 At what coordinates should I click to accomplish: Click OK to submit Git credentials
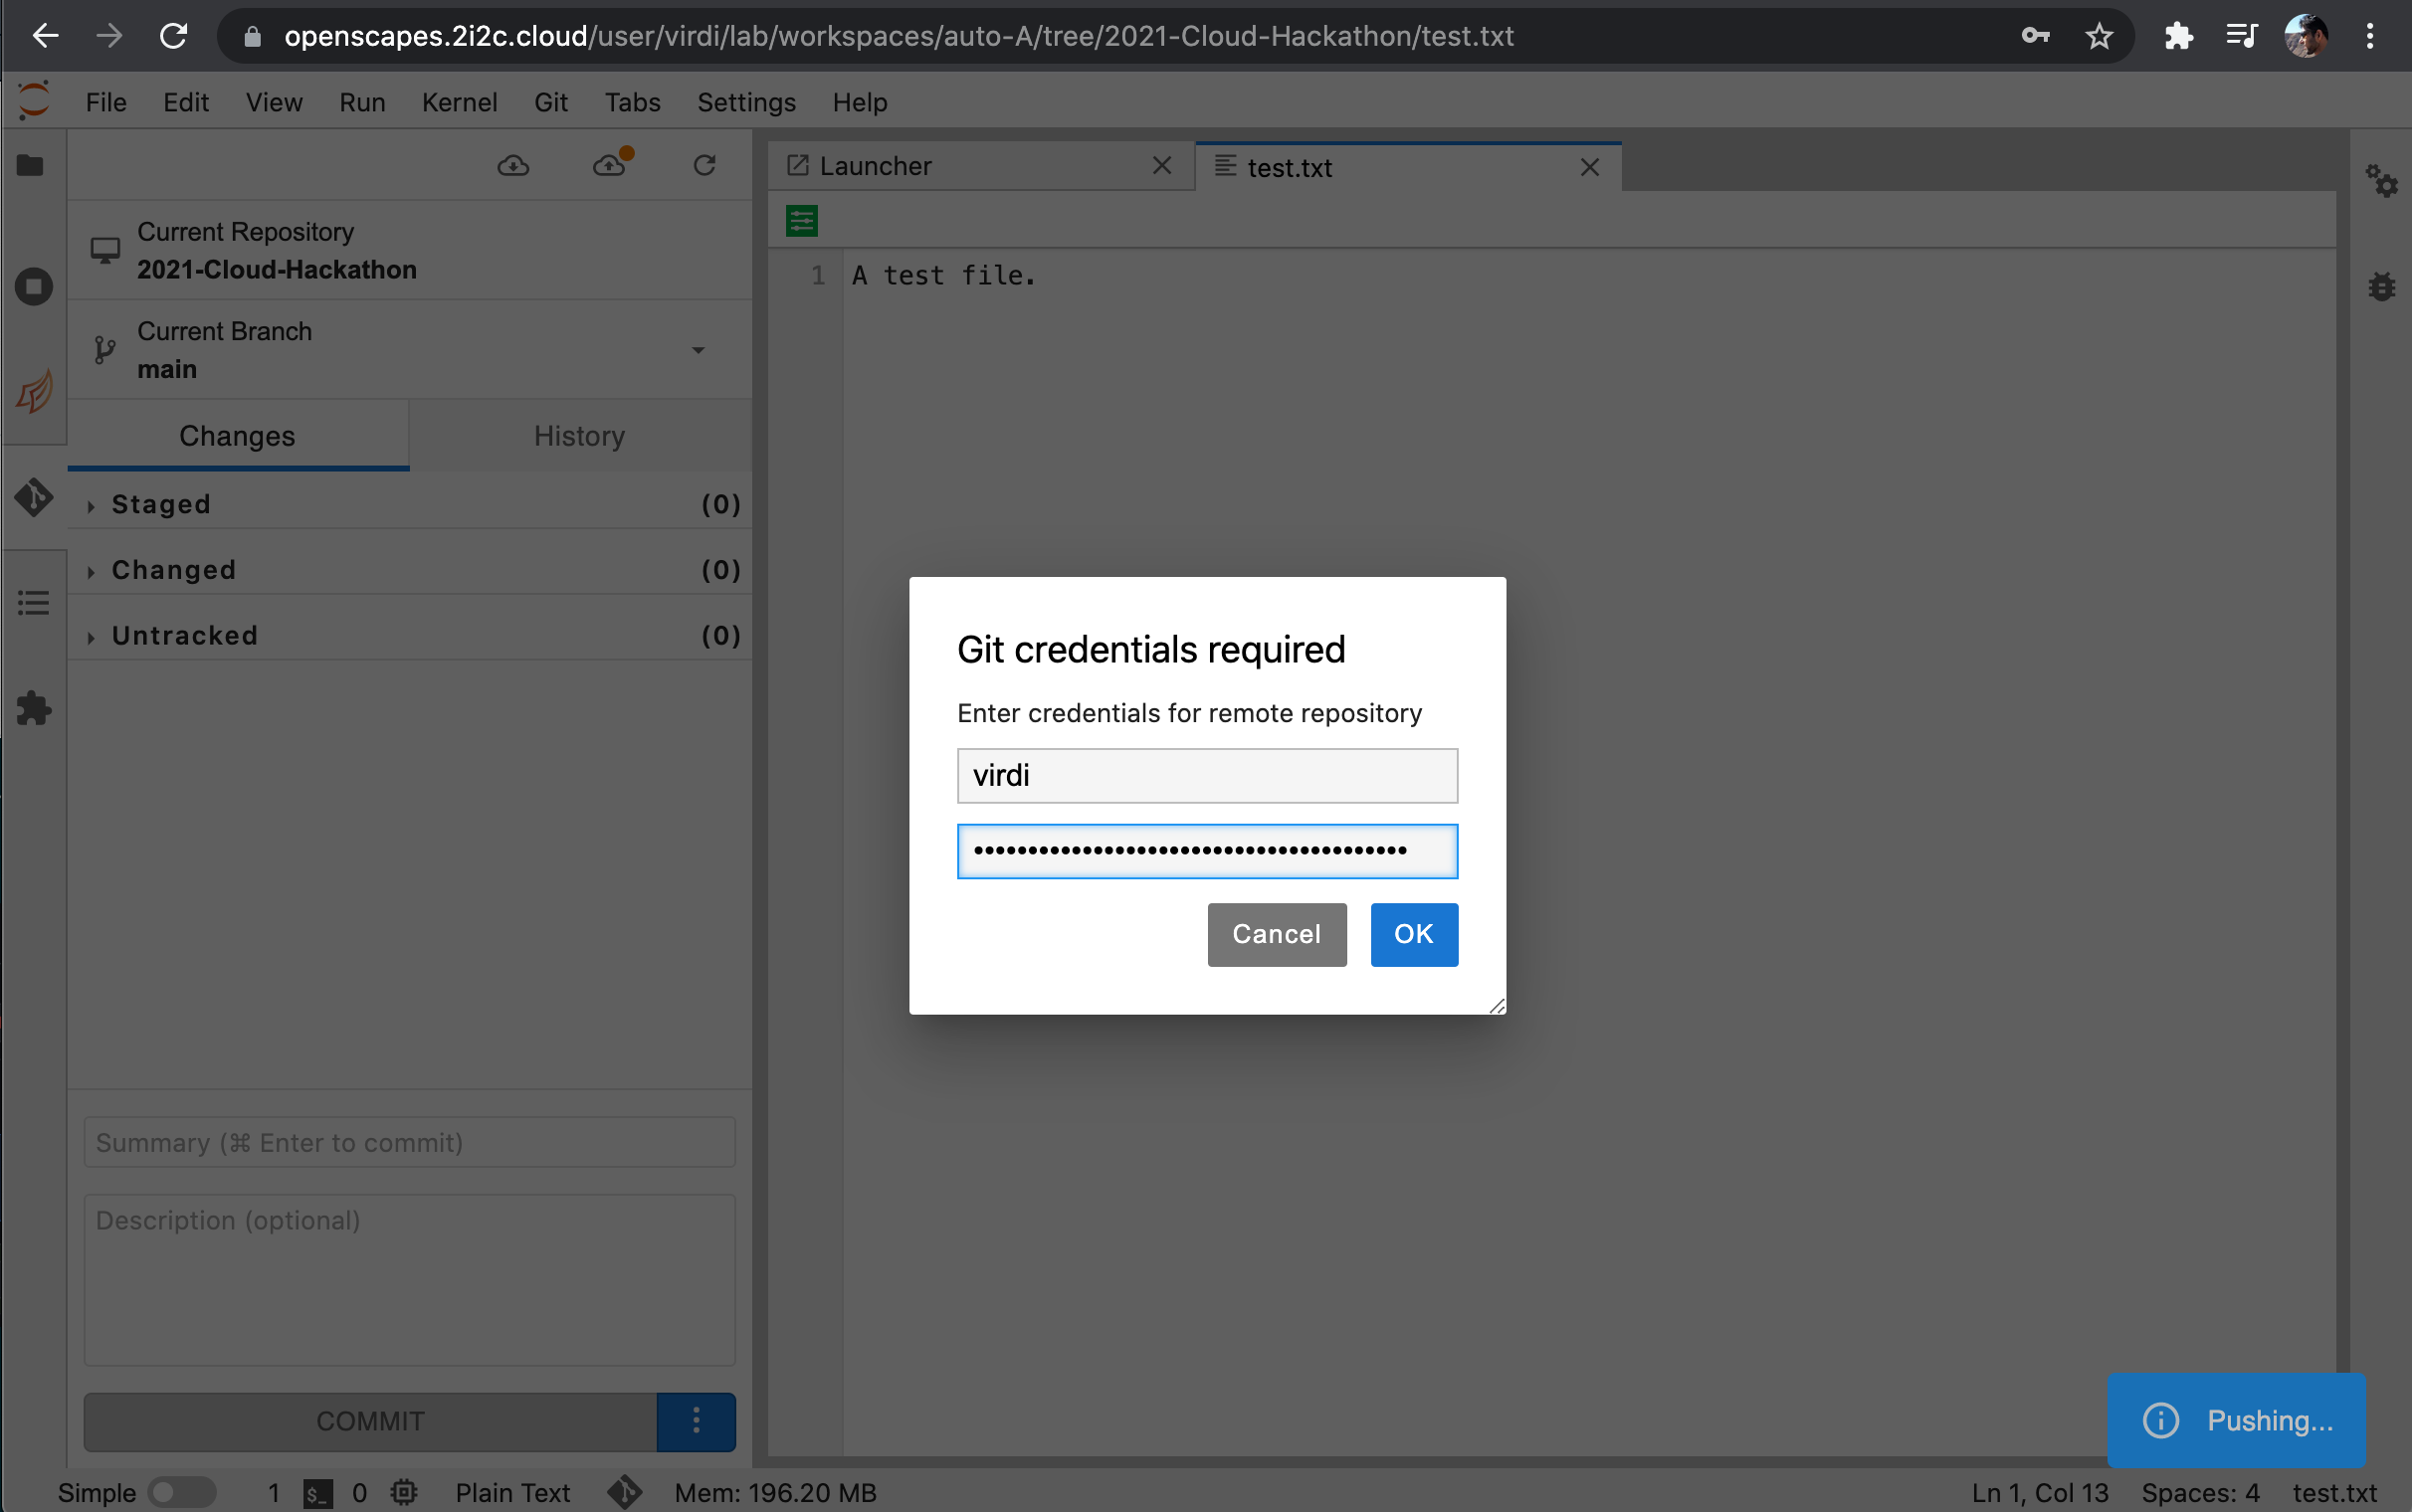1413,933
